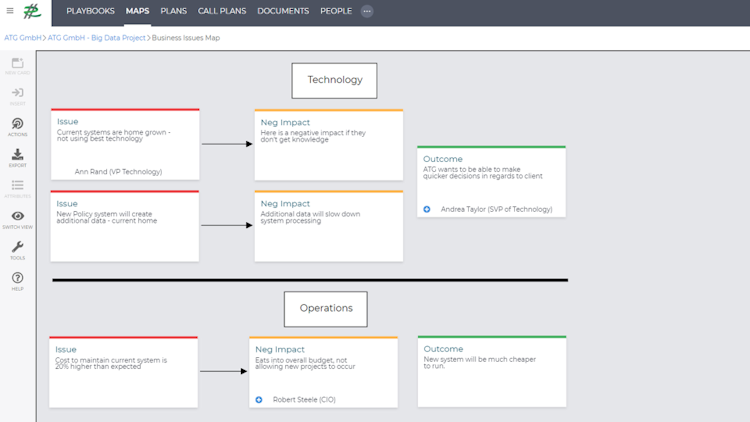Click the green app logo
750x422 pixels.
(33, 12)
